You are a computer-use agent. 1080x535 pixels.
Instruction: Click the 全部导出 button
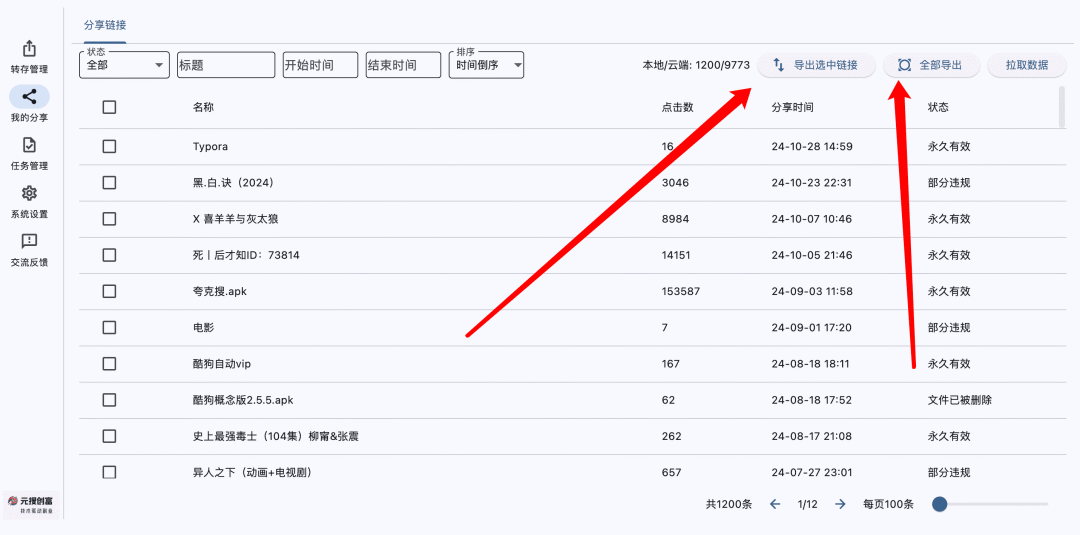pyautogui.click(x=931, y=65)
